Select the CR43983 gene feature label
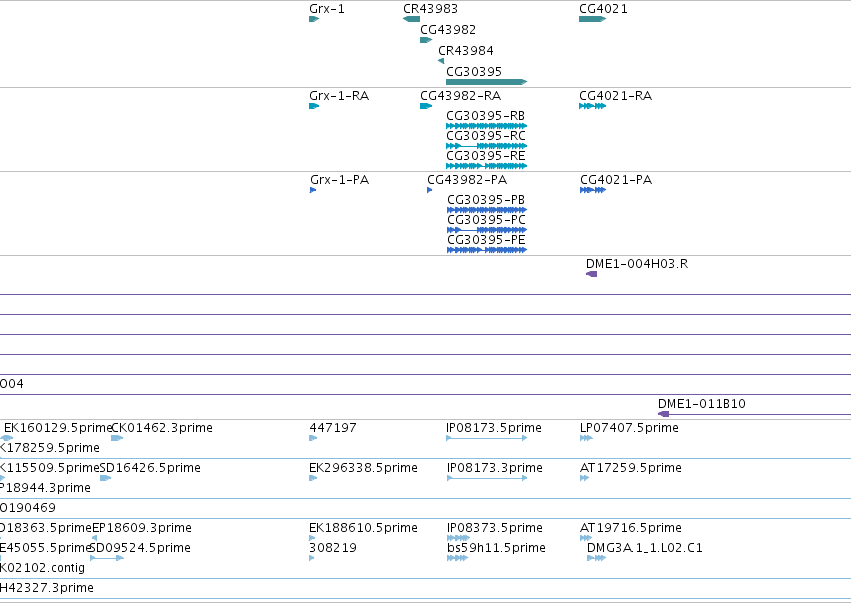The width and height of the screenshot is (851, 603). tap(430, 9)
